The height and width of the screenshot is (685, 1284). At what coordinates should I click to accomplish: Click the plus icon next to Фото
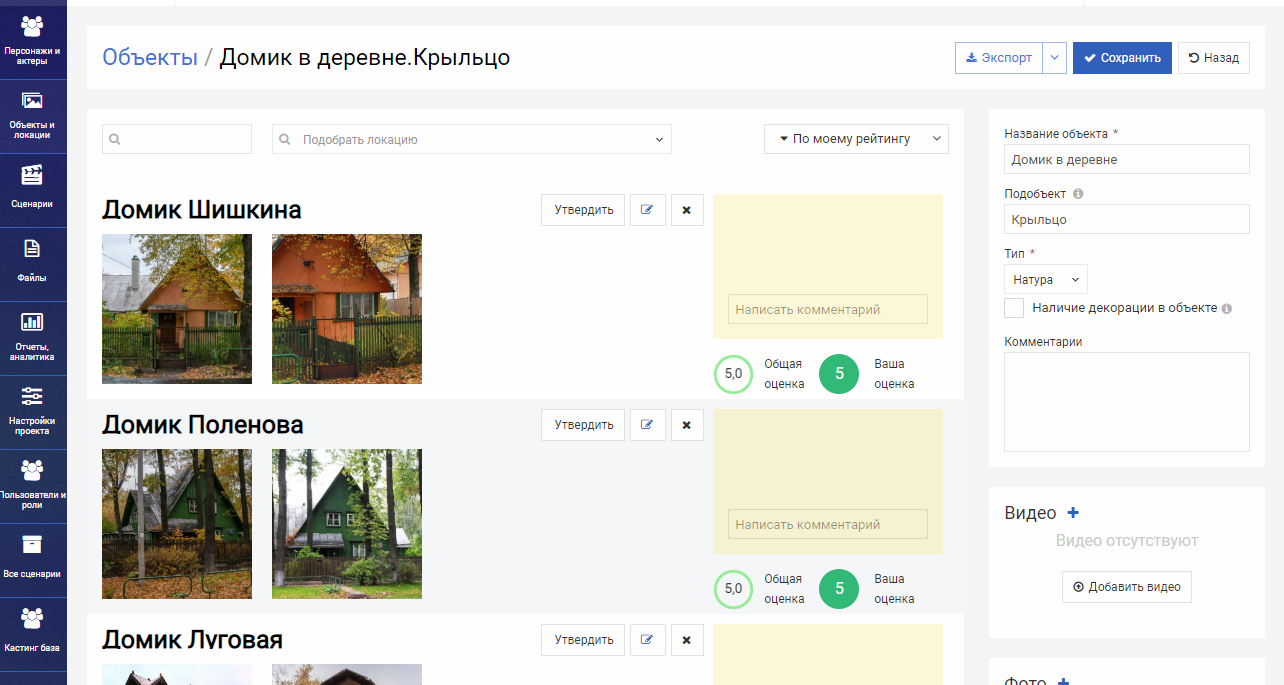[1063, 681]
